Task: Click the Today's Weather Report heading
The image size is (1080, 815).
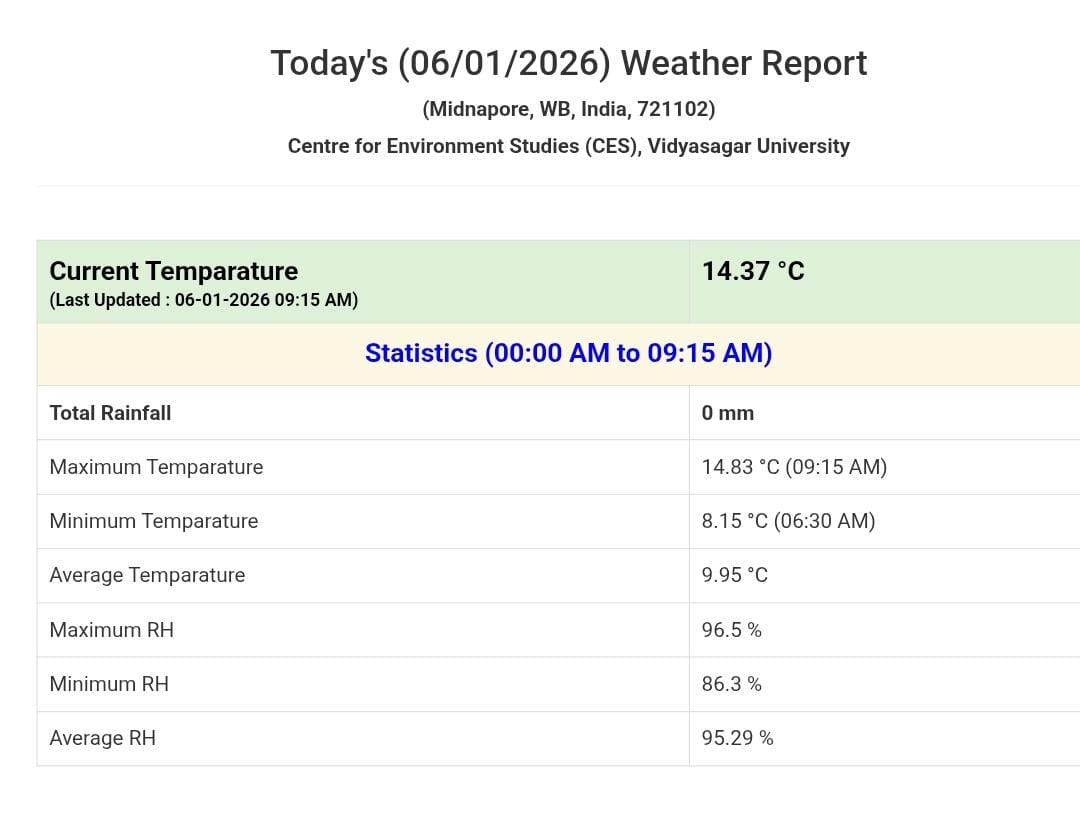Action: tap(568, 63)
